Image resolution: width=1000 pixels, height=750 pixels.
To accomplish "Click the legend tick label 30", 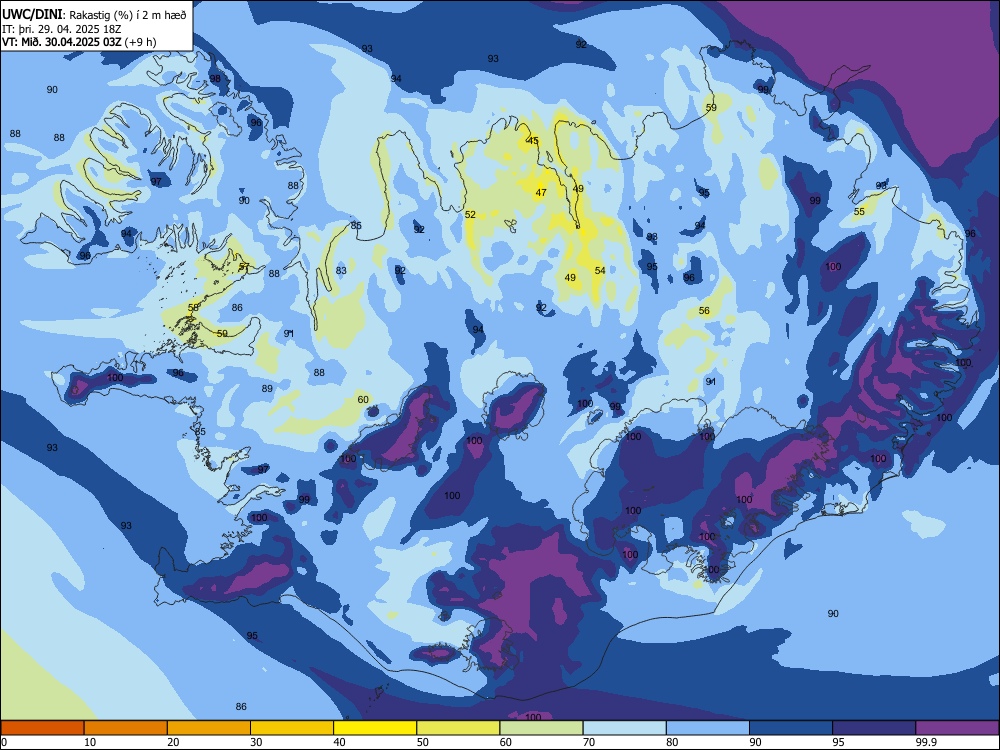I will pyautogui.click(x=256, y=742).
